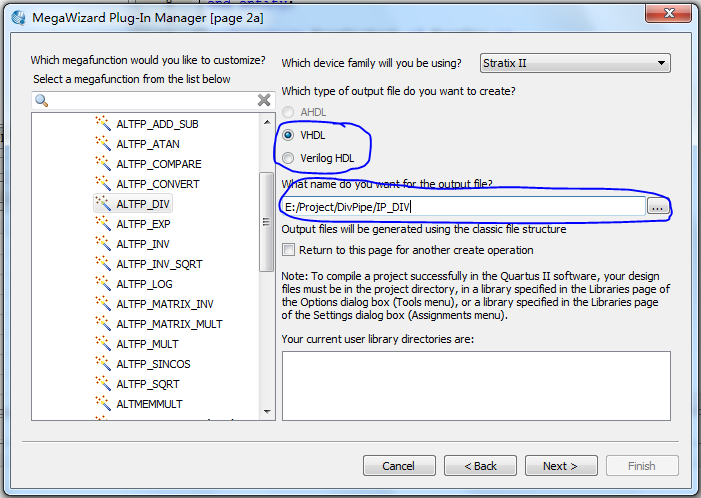Click the < Back button
The height and width of the screenshot is (498, 701).
coord(480,466)
